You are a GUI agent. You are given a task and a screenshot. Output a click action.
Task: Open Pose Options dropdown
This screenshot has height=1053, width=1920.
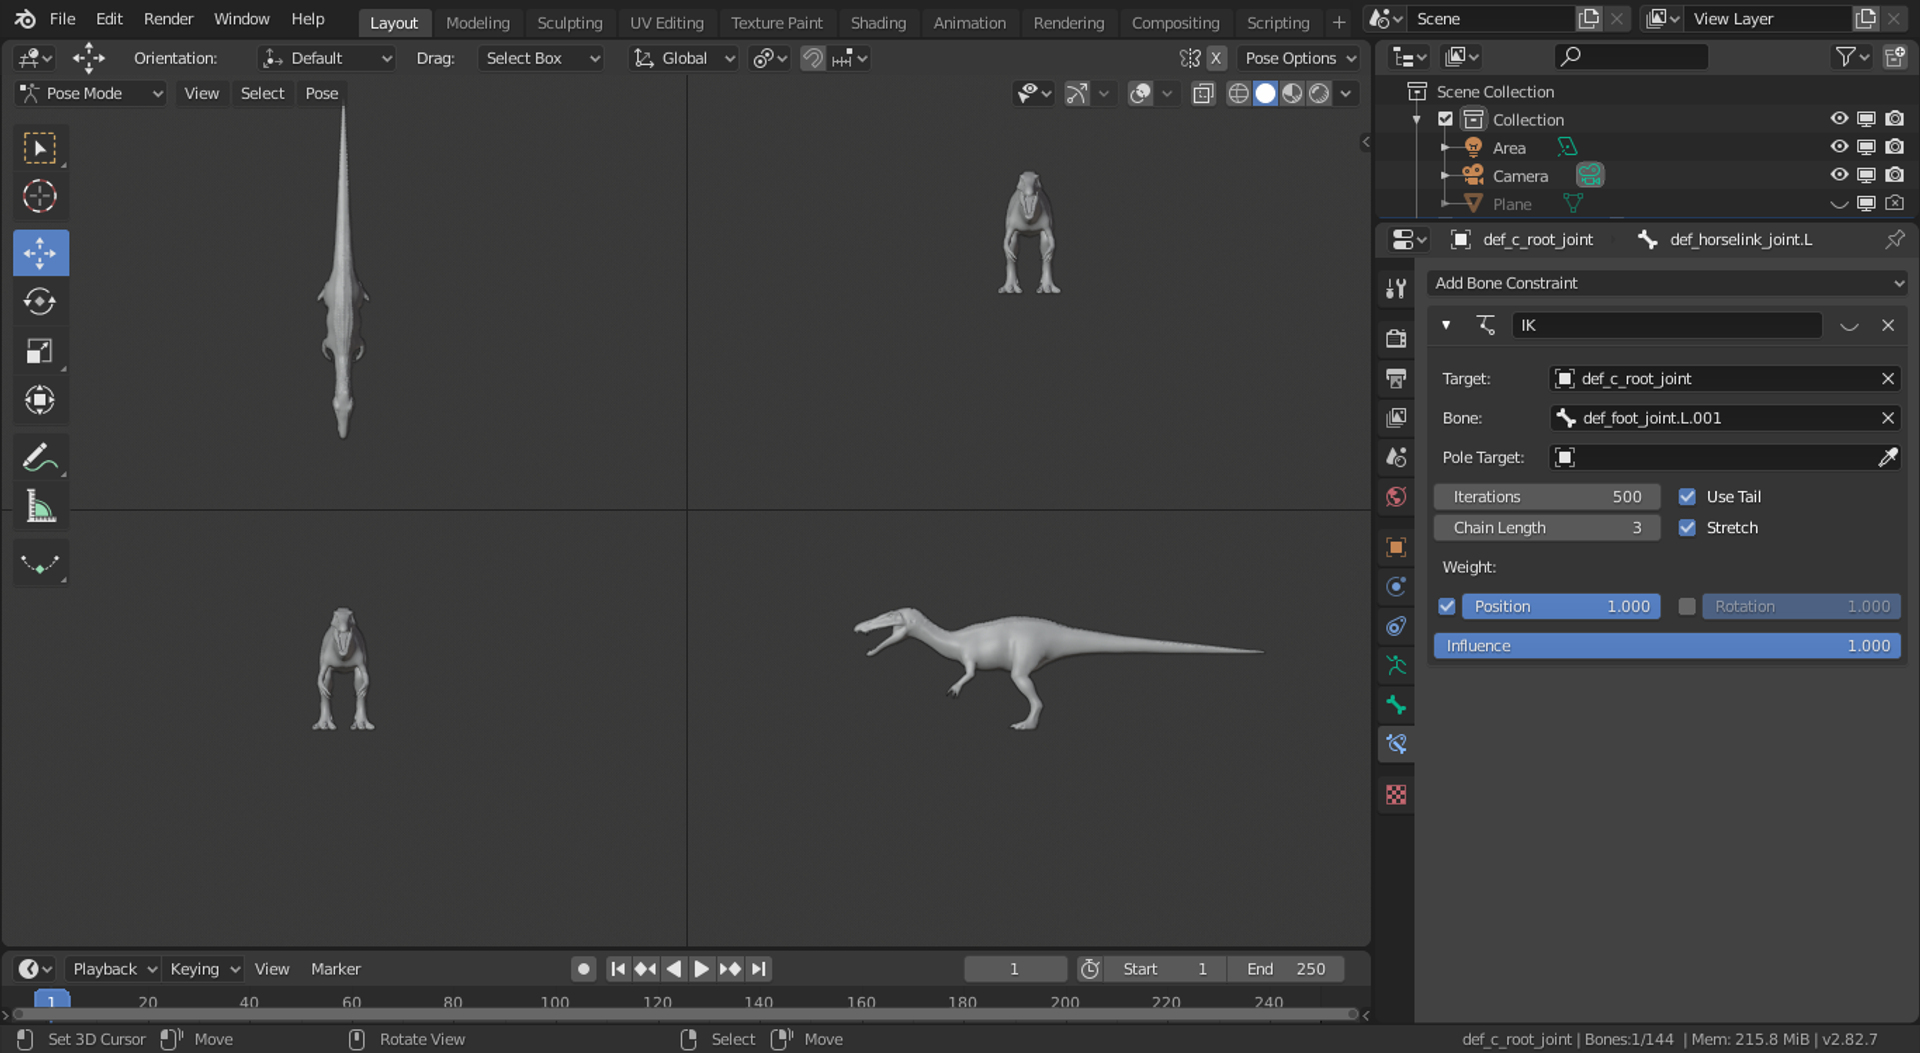[x=1299, y=58]
